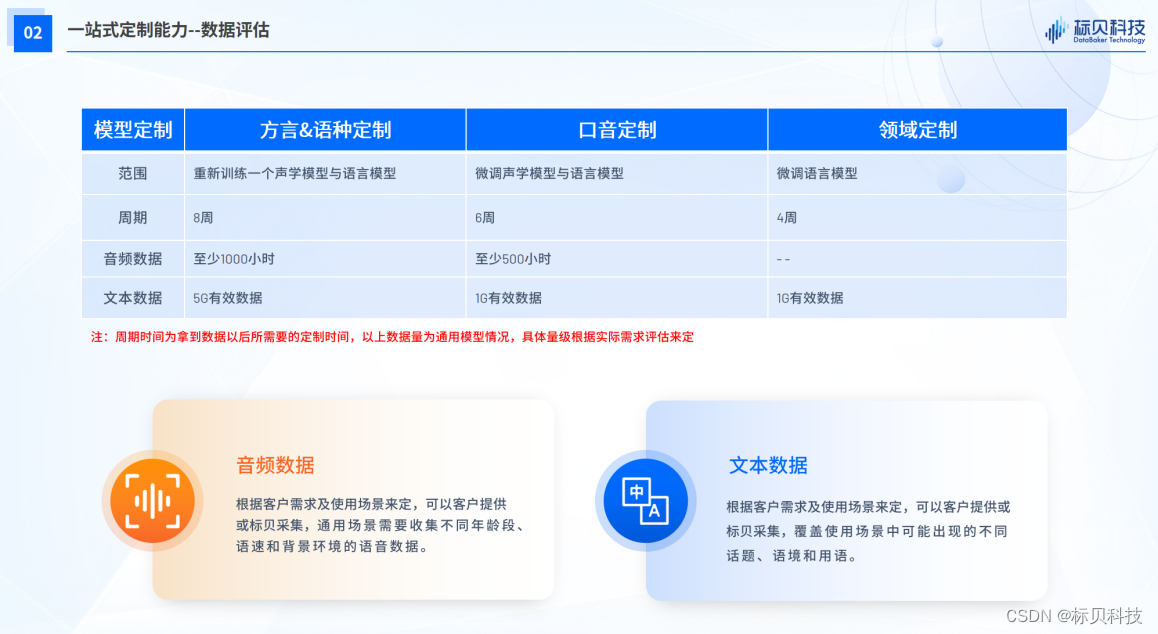
Task: Click the 音频数据 table row label
Action: click(x=133, y=259)
